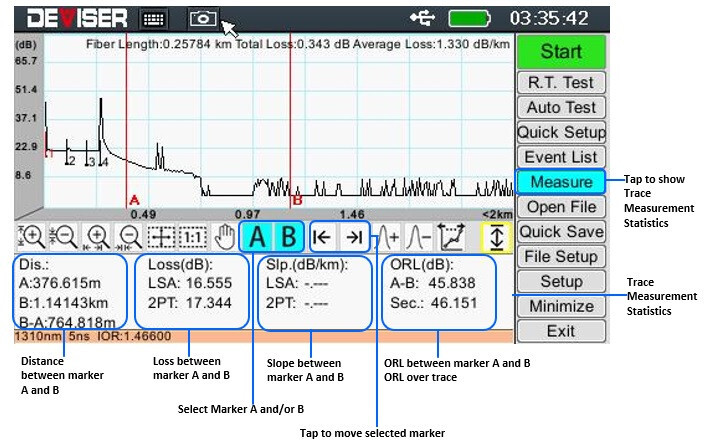Image resolution: width=705 pixels, height=442 pixels.
Task: Click the LSA: 16.555 loss value
Action: pos(190,283)
